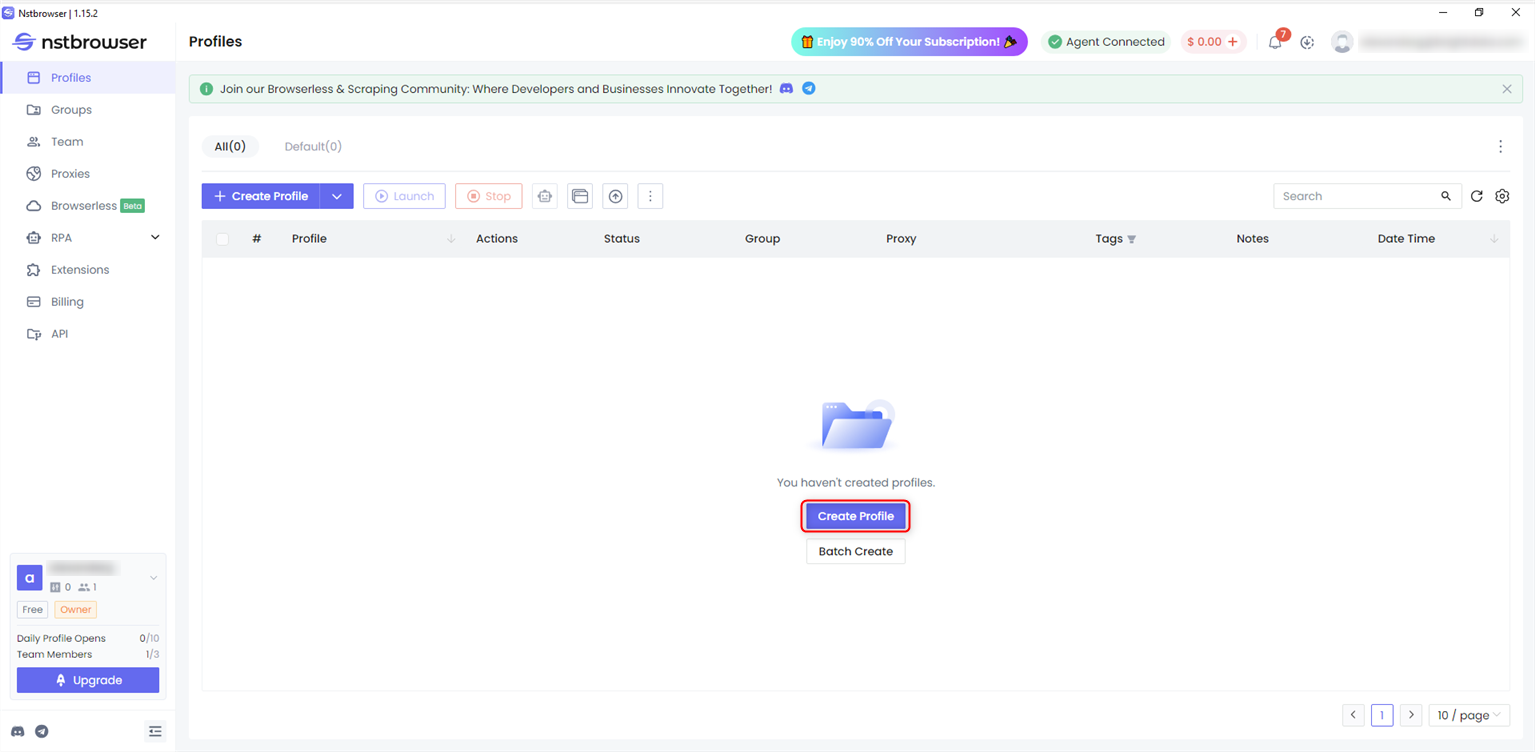Screen dimensions: 1535x752
Task: Click the upload arrow icon in toolbar
Action: [615, 197]
